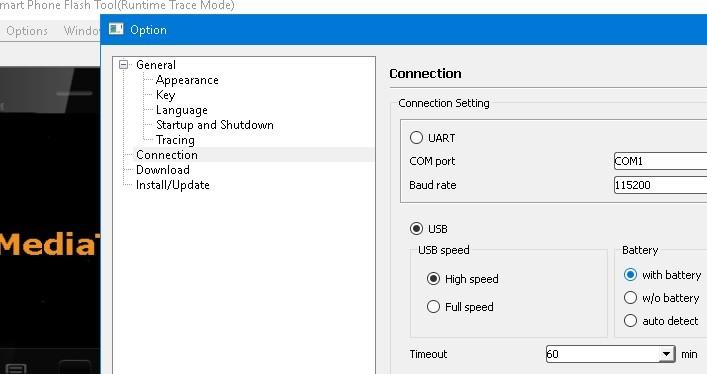
Task: Select Language in the options tree
Action: (182, 110)
